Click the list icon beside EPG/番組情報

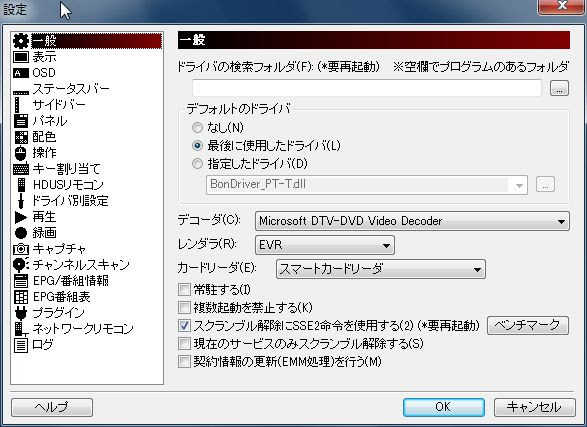(x=21, y=281)
